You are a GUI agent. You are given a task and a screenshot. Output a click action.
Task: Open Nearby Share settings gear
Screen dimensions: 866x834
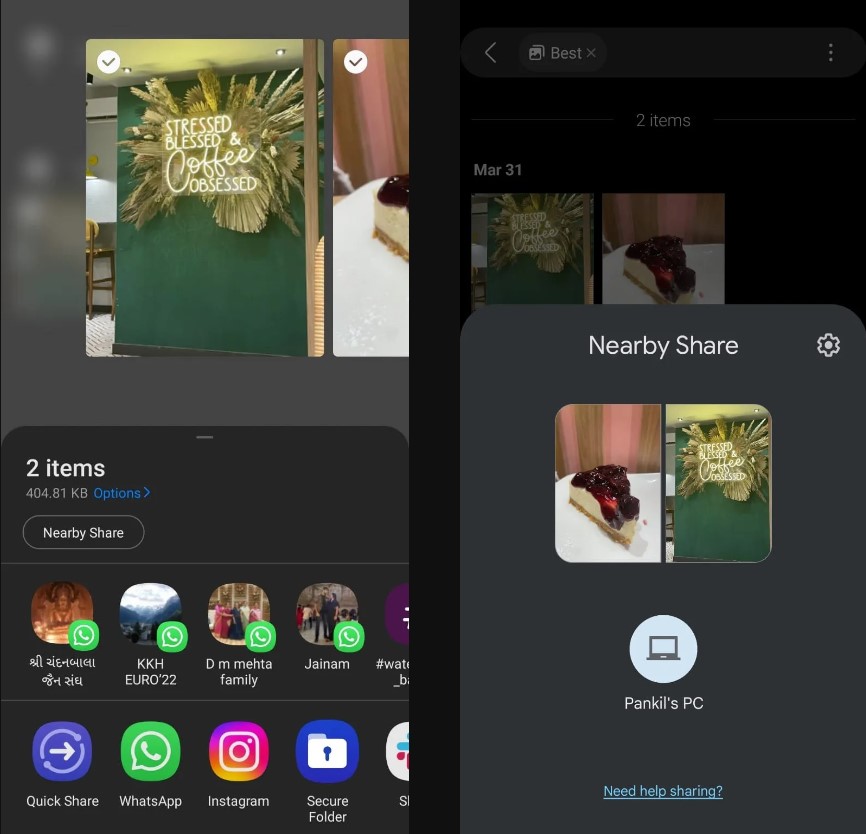pos(828,345)
